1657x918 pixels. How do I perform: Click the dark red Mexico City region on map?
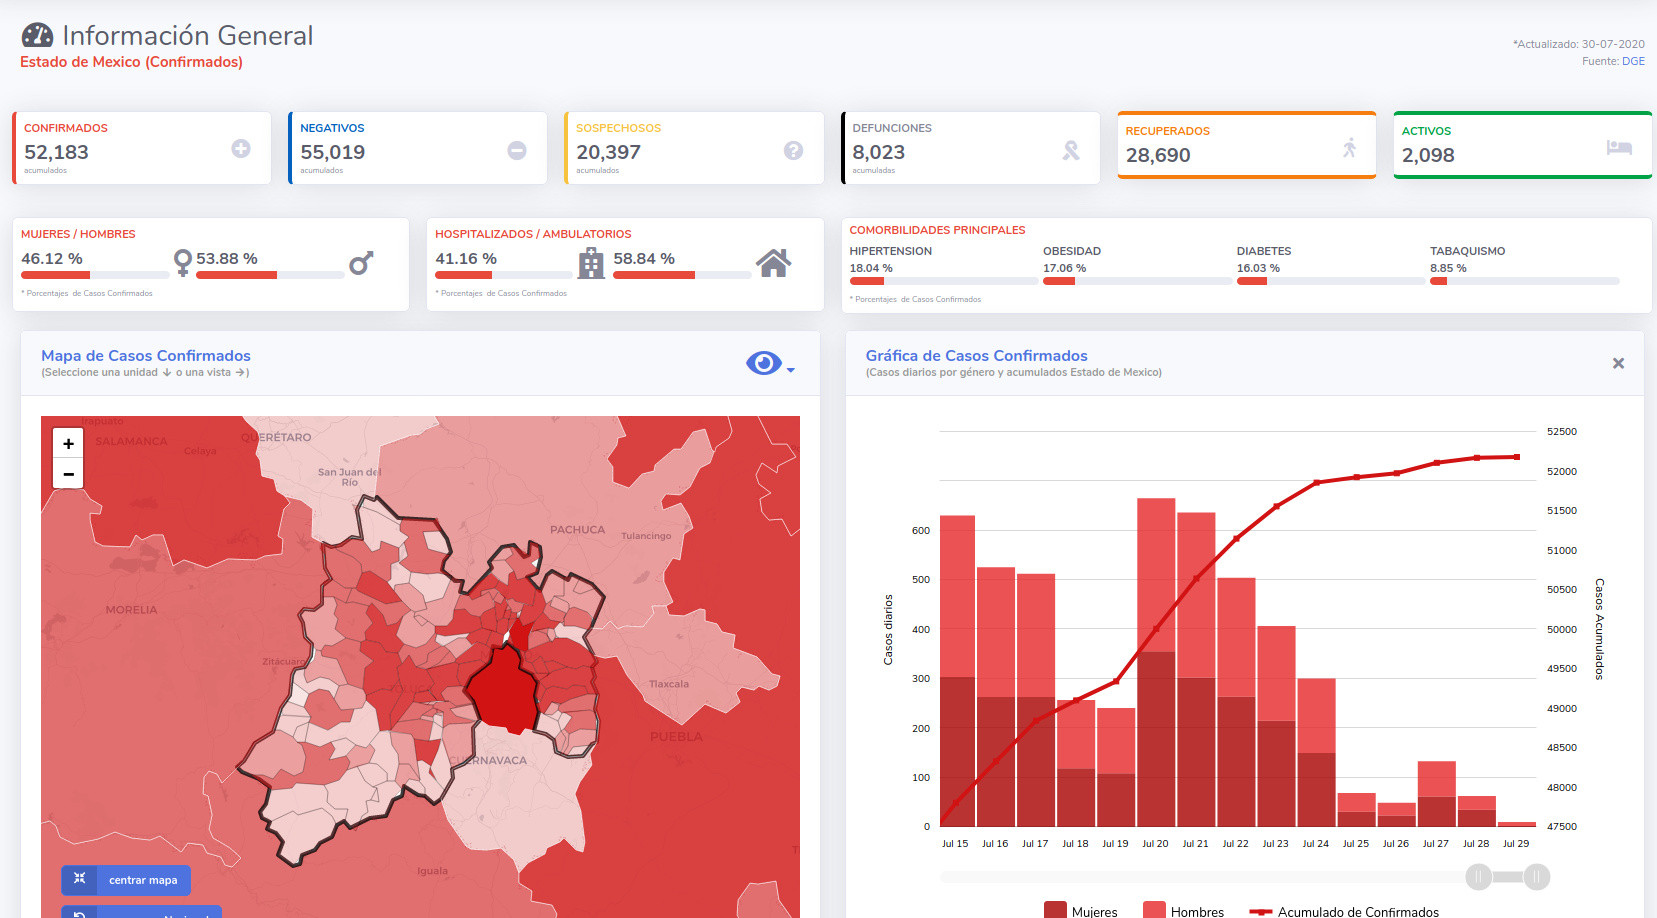[x=505, y=690]
